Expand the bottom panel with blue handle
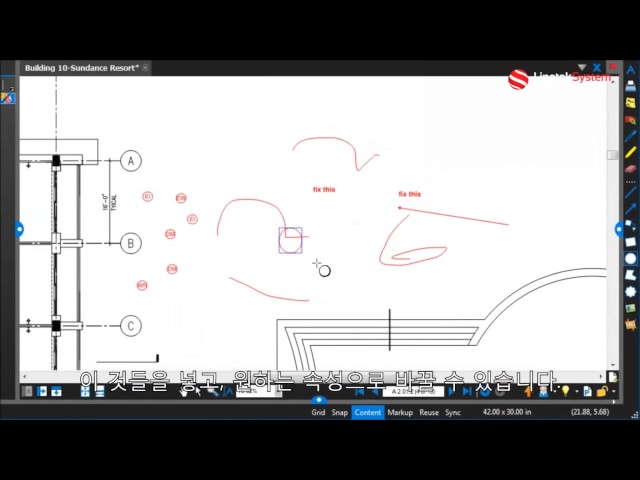Image resolution: width=640 pixels, height=480 pixels. tap(319, 400)
